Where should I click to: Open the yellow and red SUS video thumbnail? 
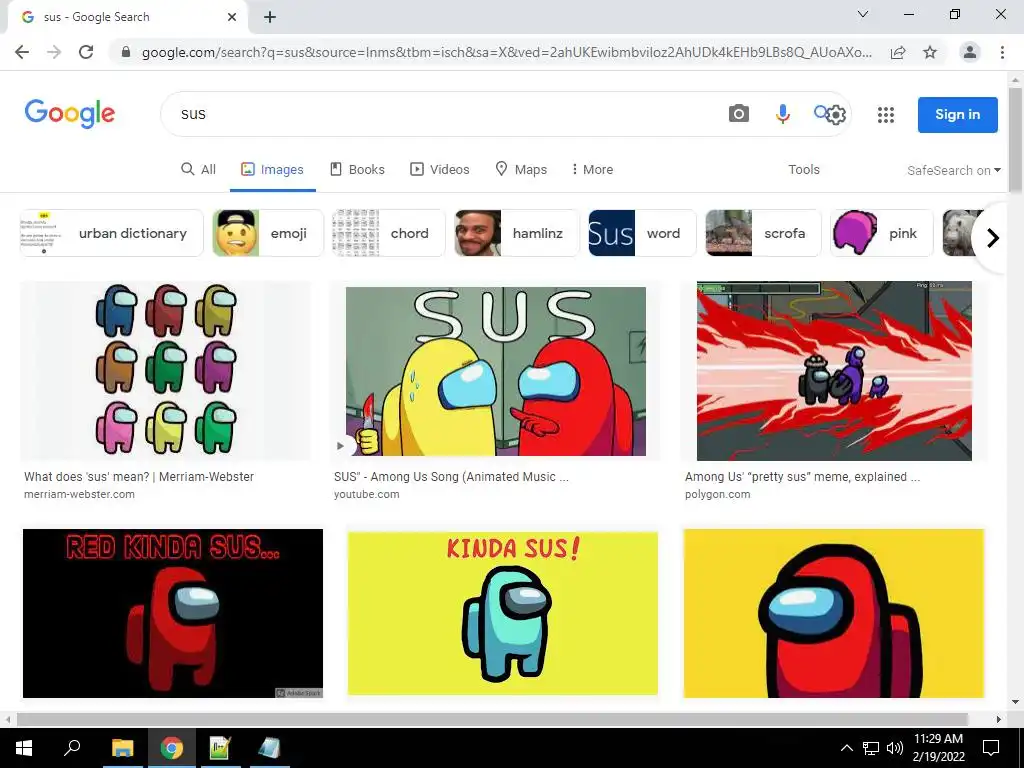(x=496, y=371)
